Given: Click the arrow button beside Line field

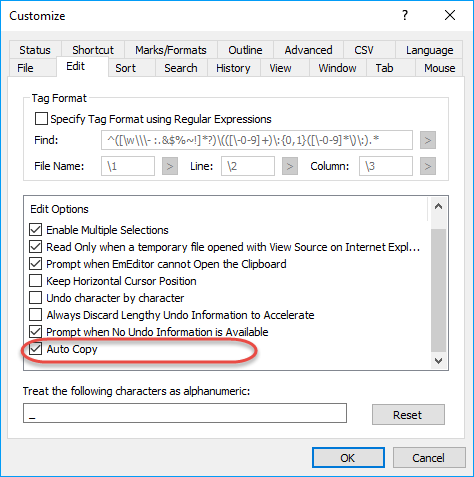Looking at the screenshot, I should point(290,166).
